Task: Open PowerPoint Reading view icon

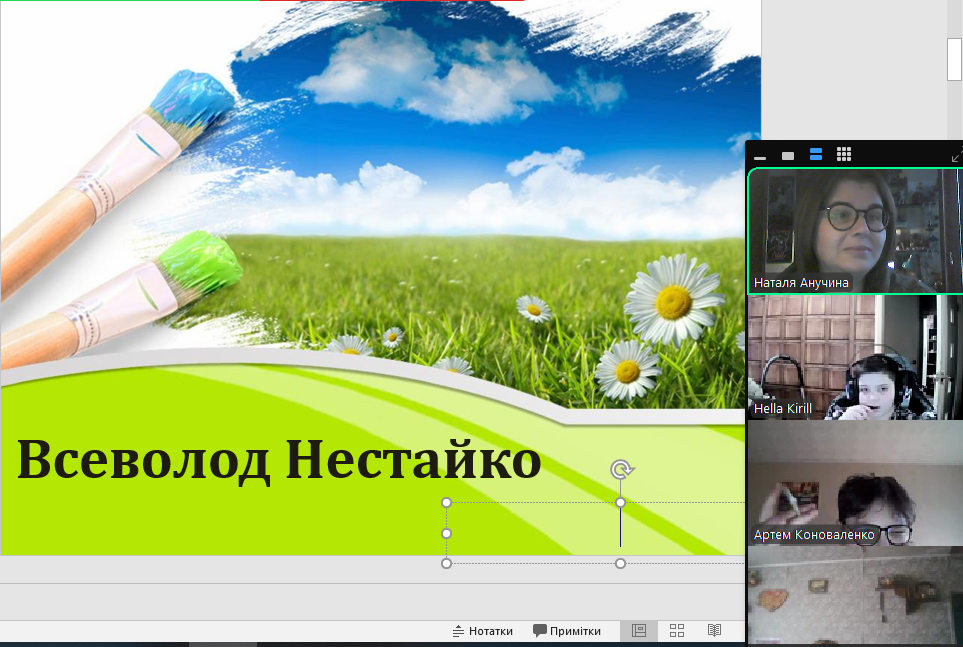Action: tap(714, 630)
